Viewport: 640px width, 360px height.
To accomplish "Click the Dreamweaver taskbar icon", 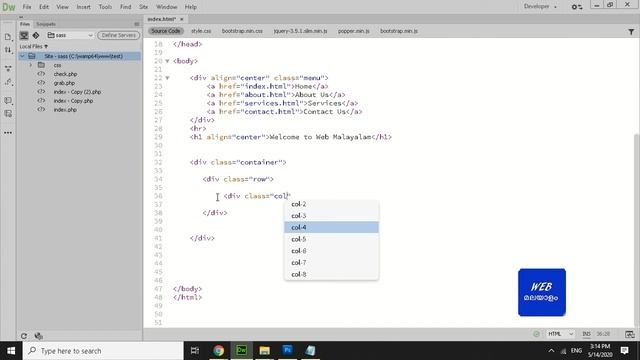I will coord(242,350).
